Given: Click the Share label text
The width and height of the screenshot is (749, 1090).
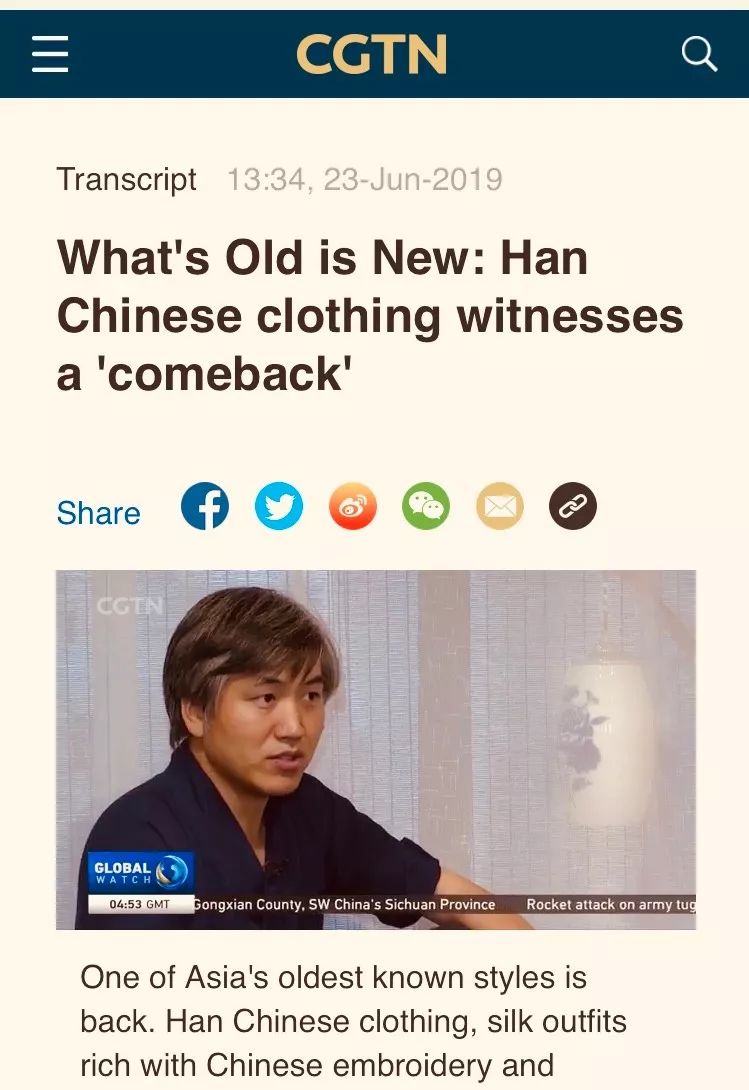Looking at the screenshot, I should (x=99, y=513).
